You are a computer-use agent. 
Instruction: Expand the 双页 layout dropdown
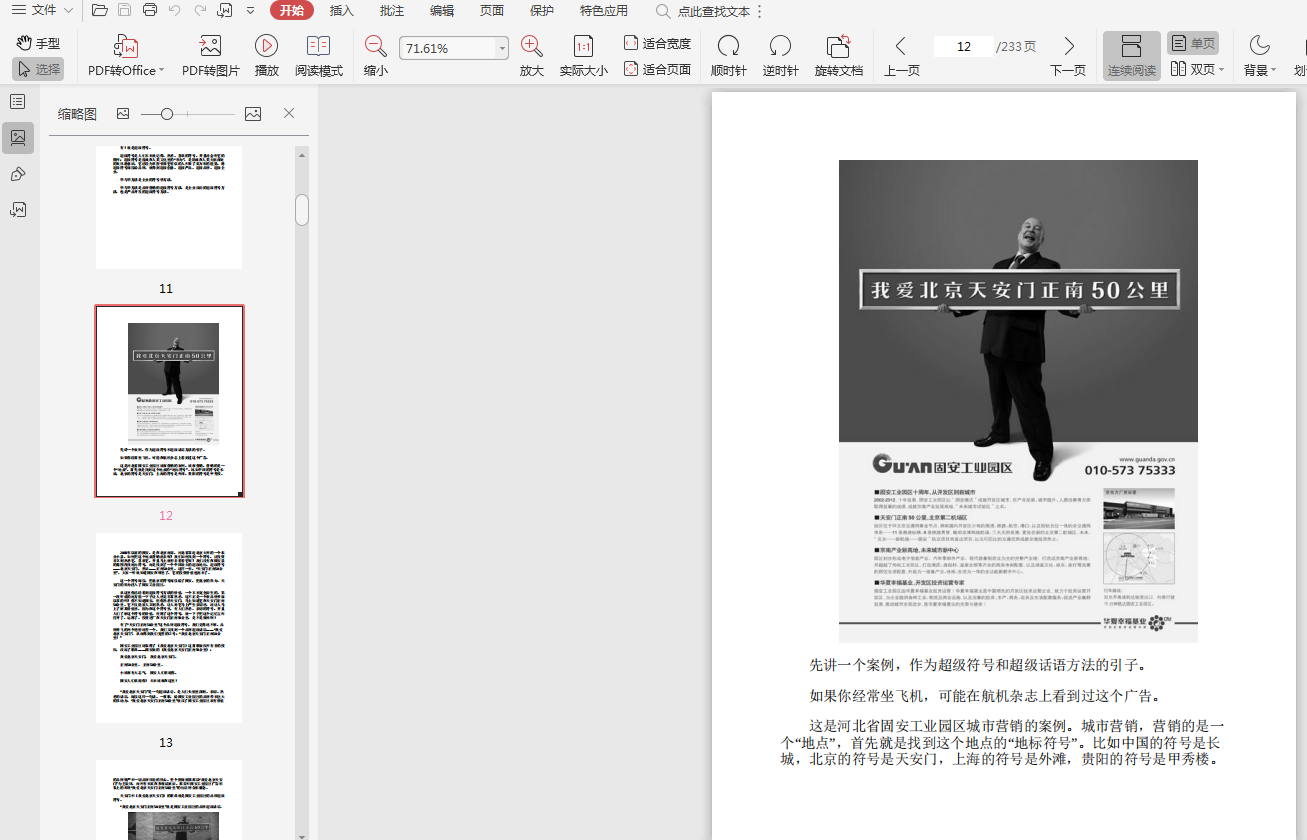(1221, 70)
